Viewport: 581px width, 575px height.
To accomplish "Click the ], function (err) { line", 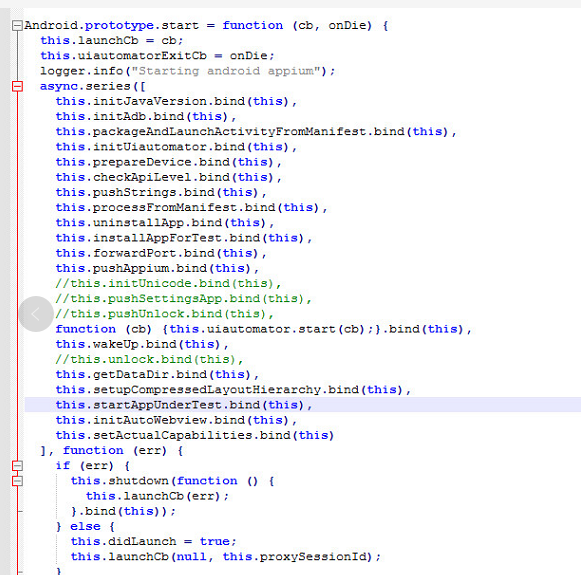I will 112,451.
